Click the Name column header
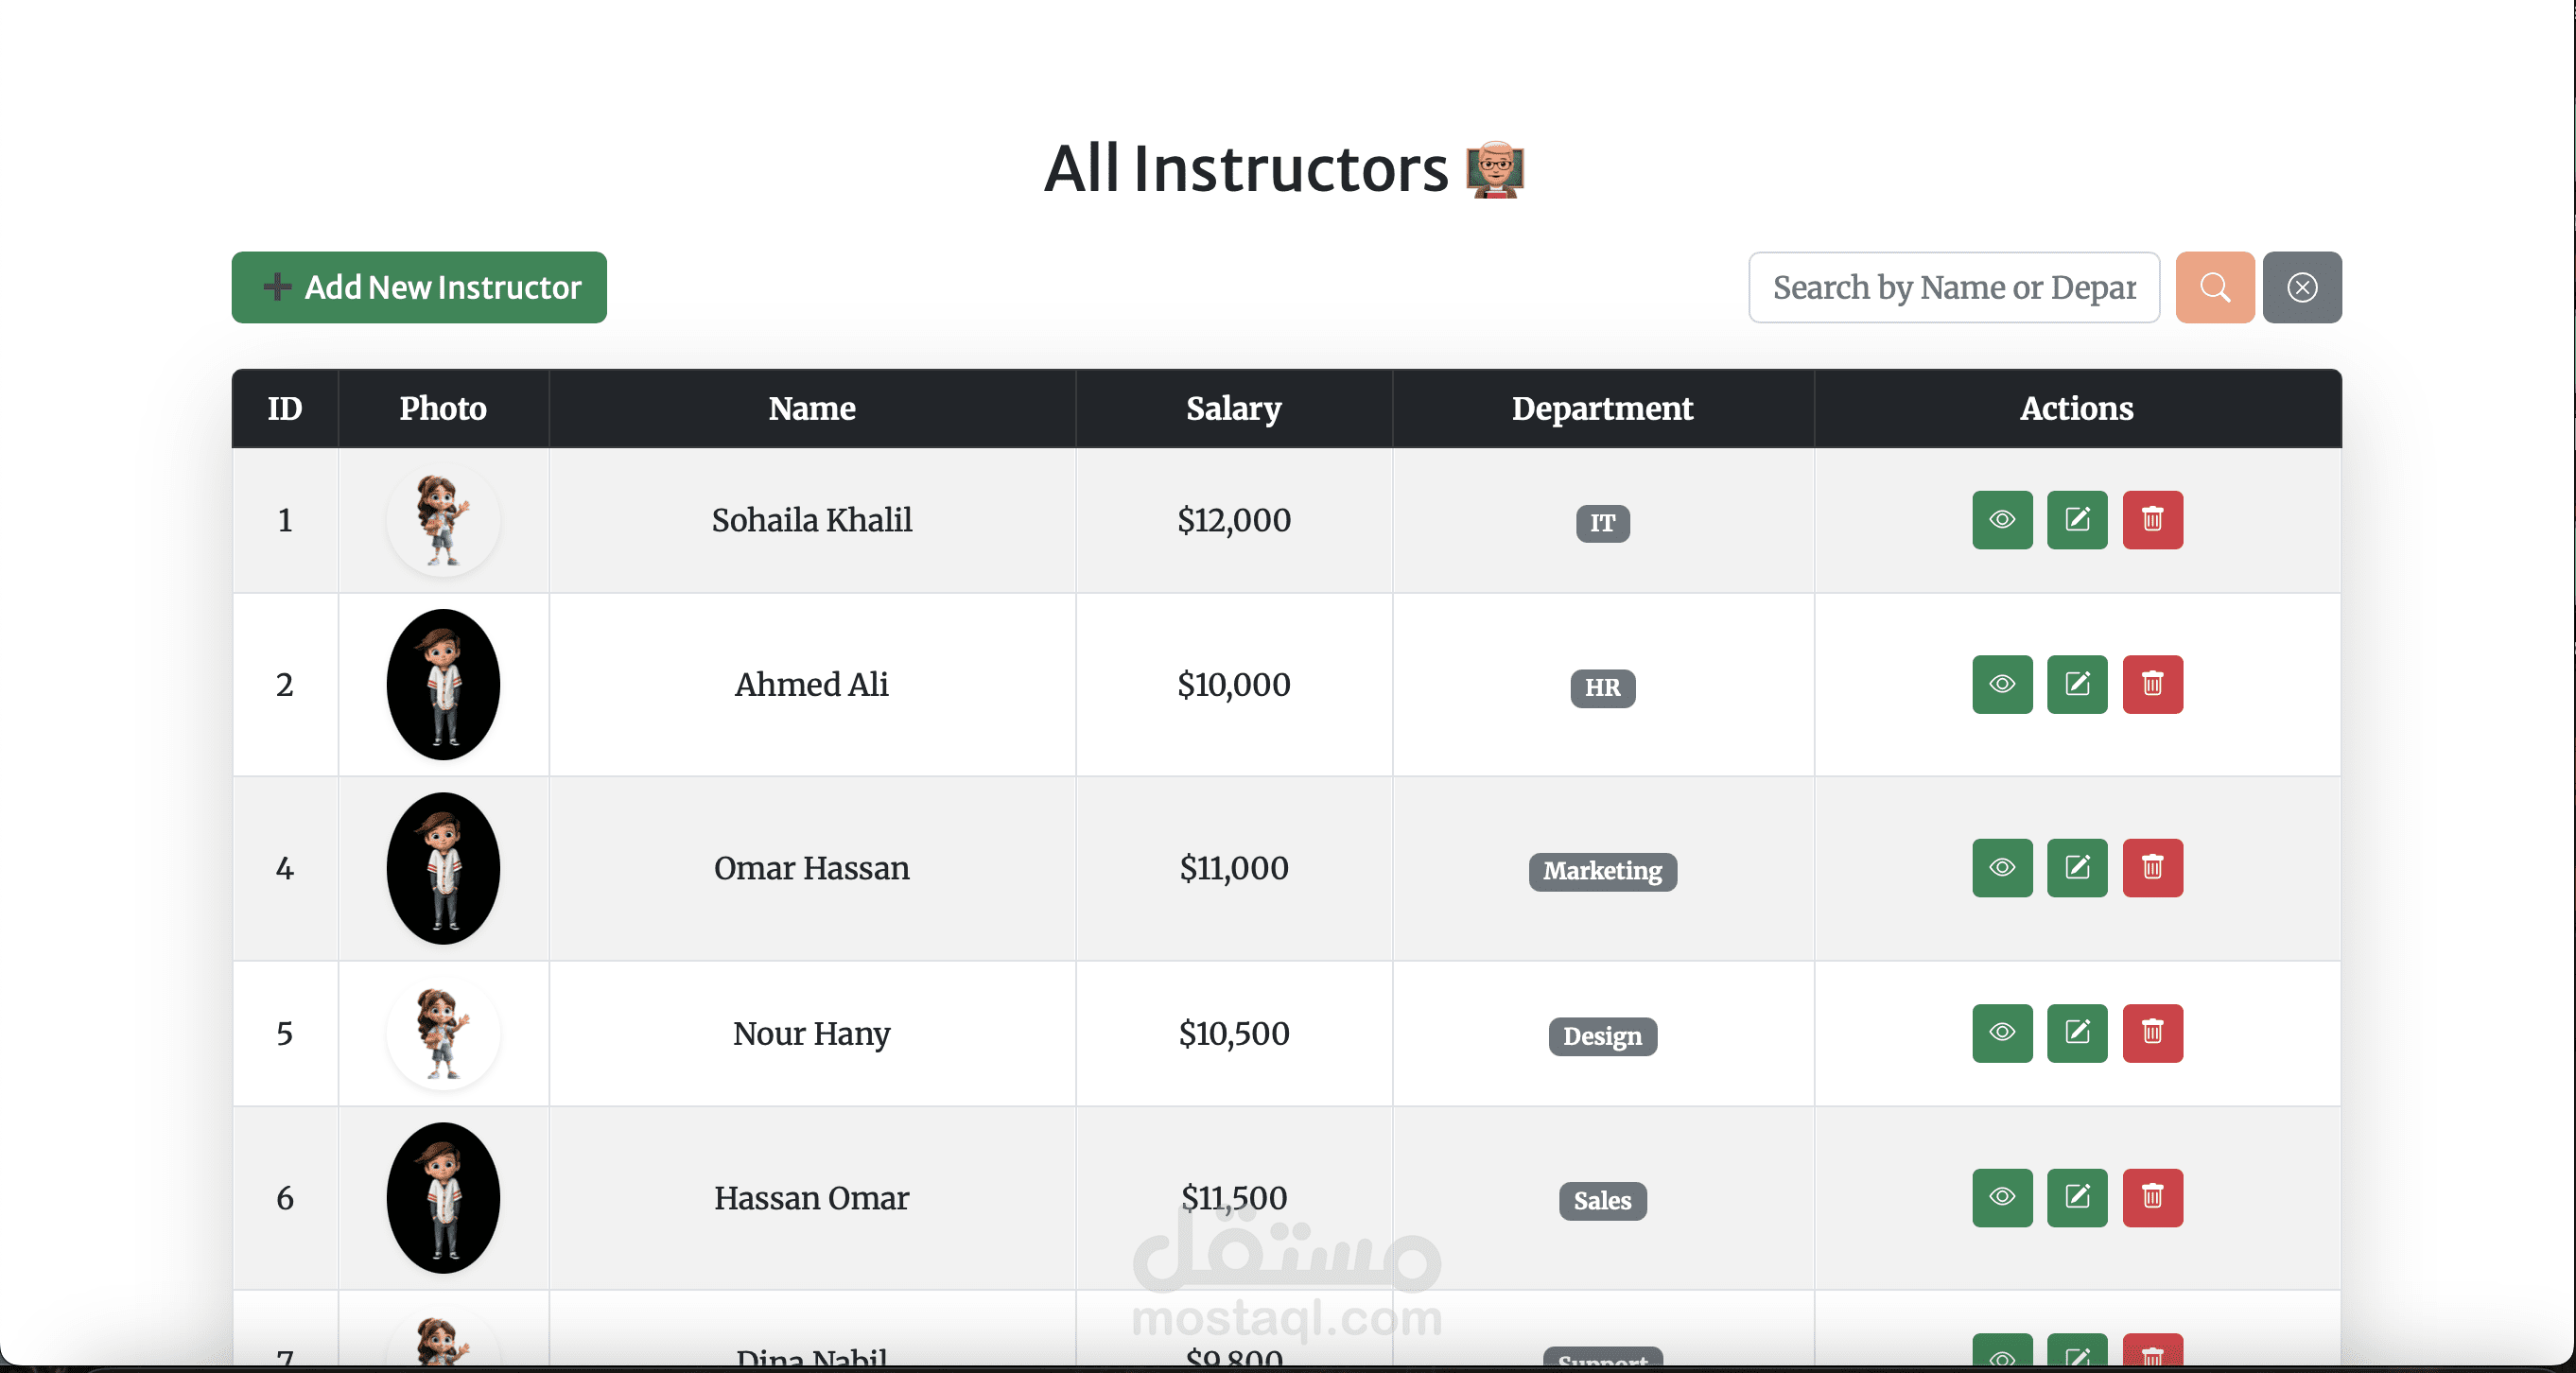Image resolution: width=2576 pixels, height=1373 pixels. (811, 408)
